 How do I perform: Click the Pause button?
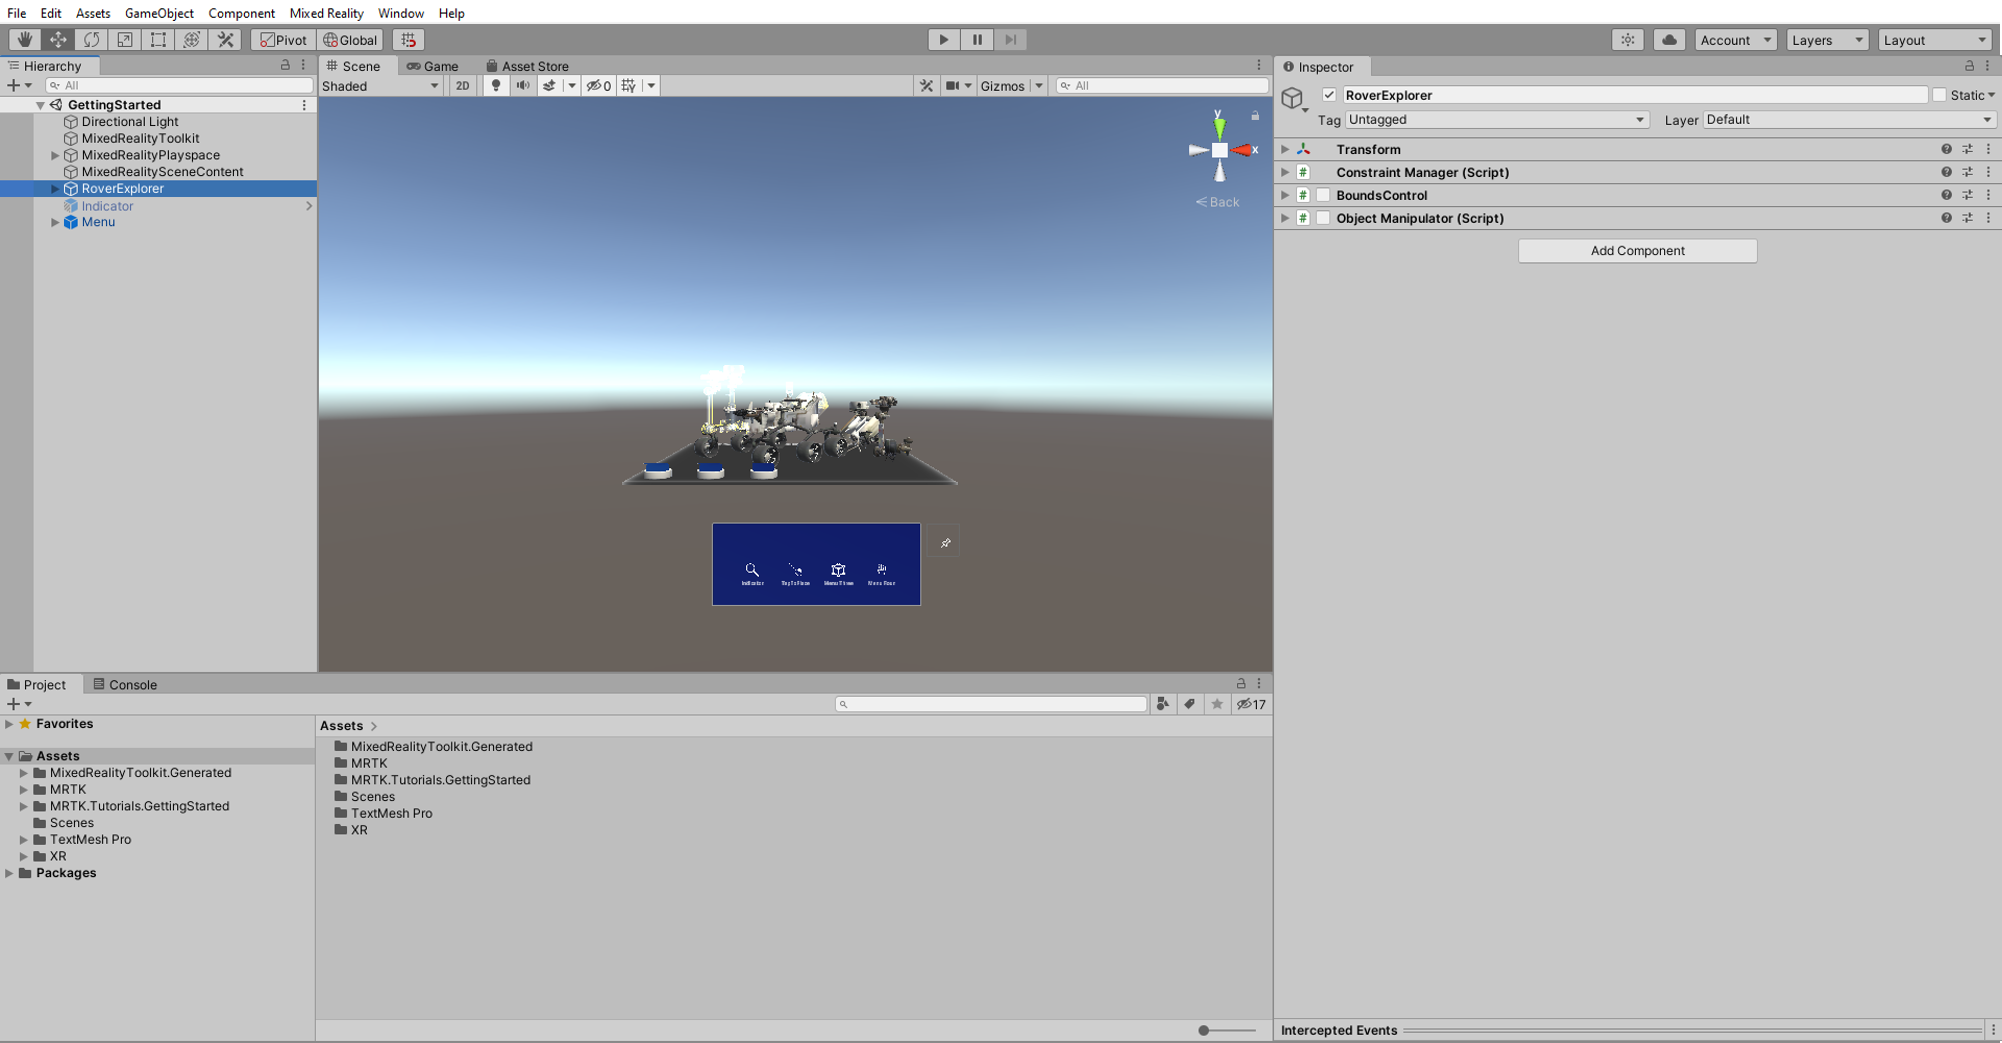[977, 40]
